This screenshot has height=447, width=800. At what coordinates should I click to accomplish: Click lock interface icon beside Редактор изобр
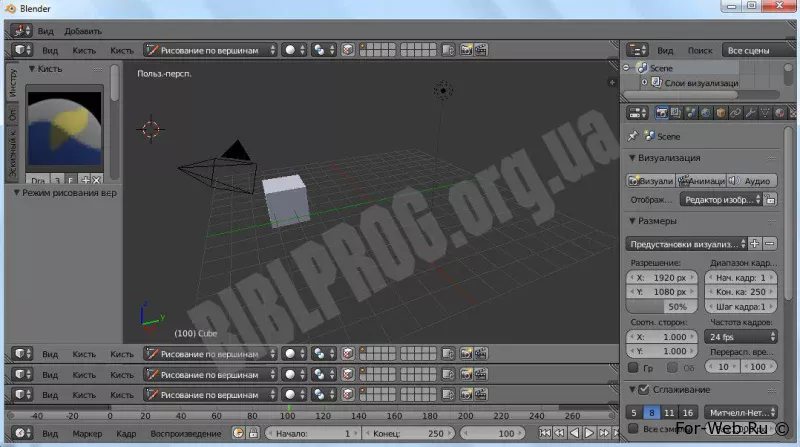[770, 200]
